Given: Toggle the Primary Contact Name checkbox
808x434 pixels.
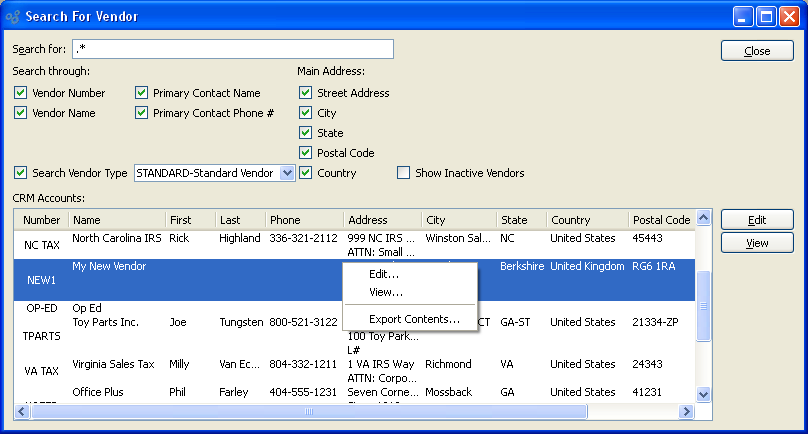Looking at the screenshot, I should click(x=142, y=93).
